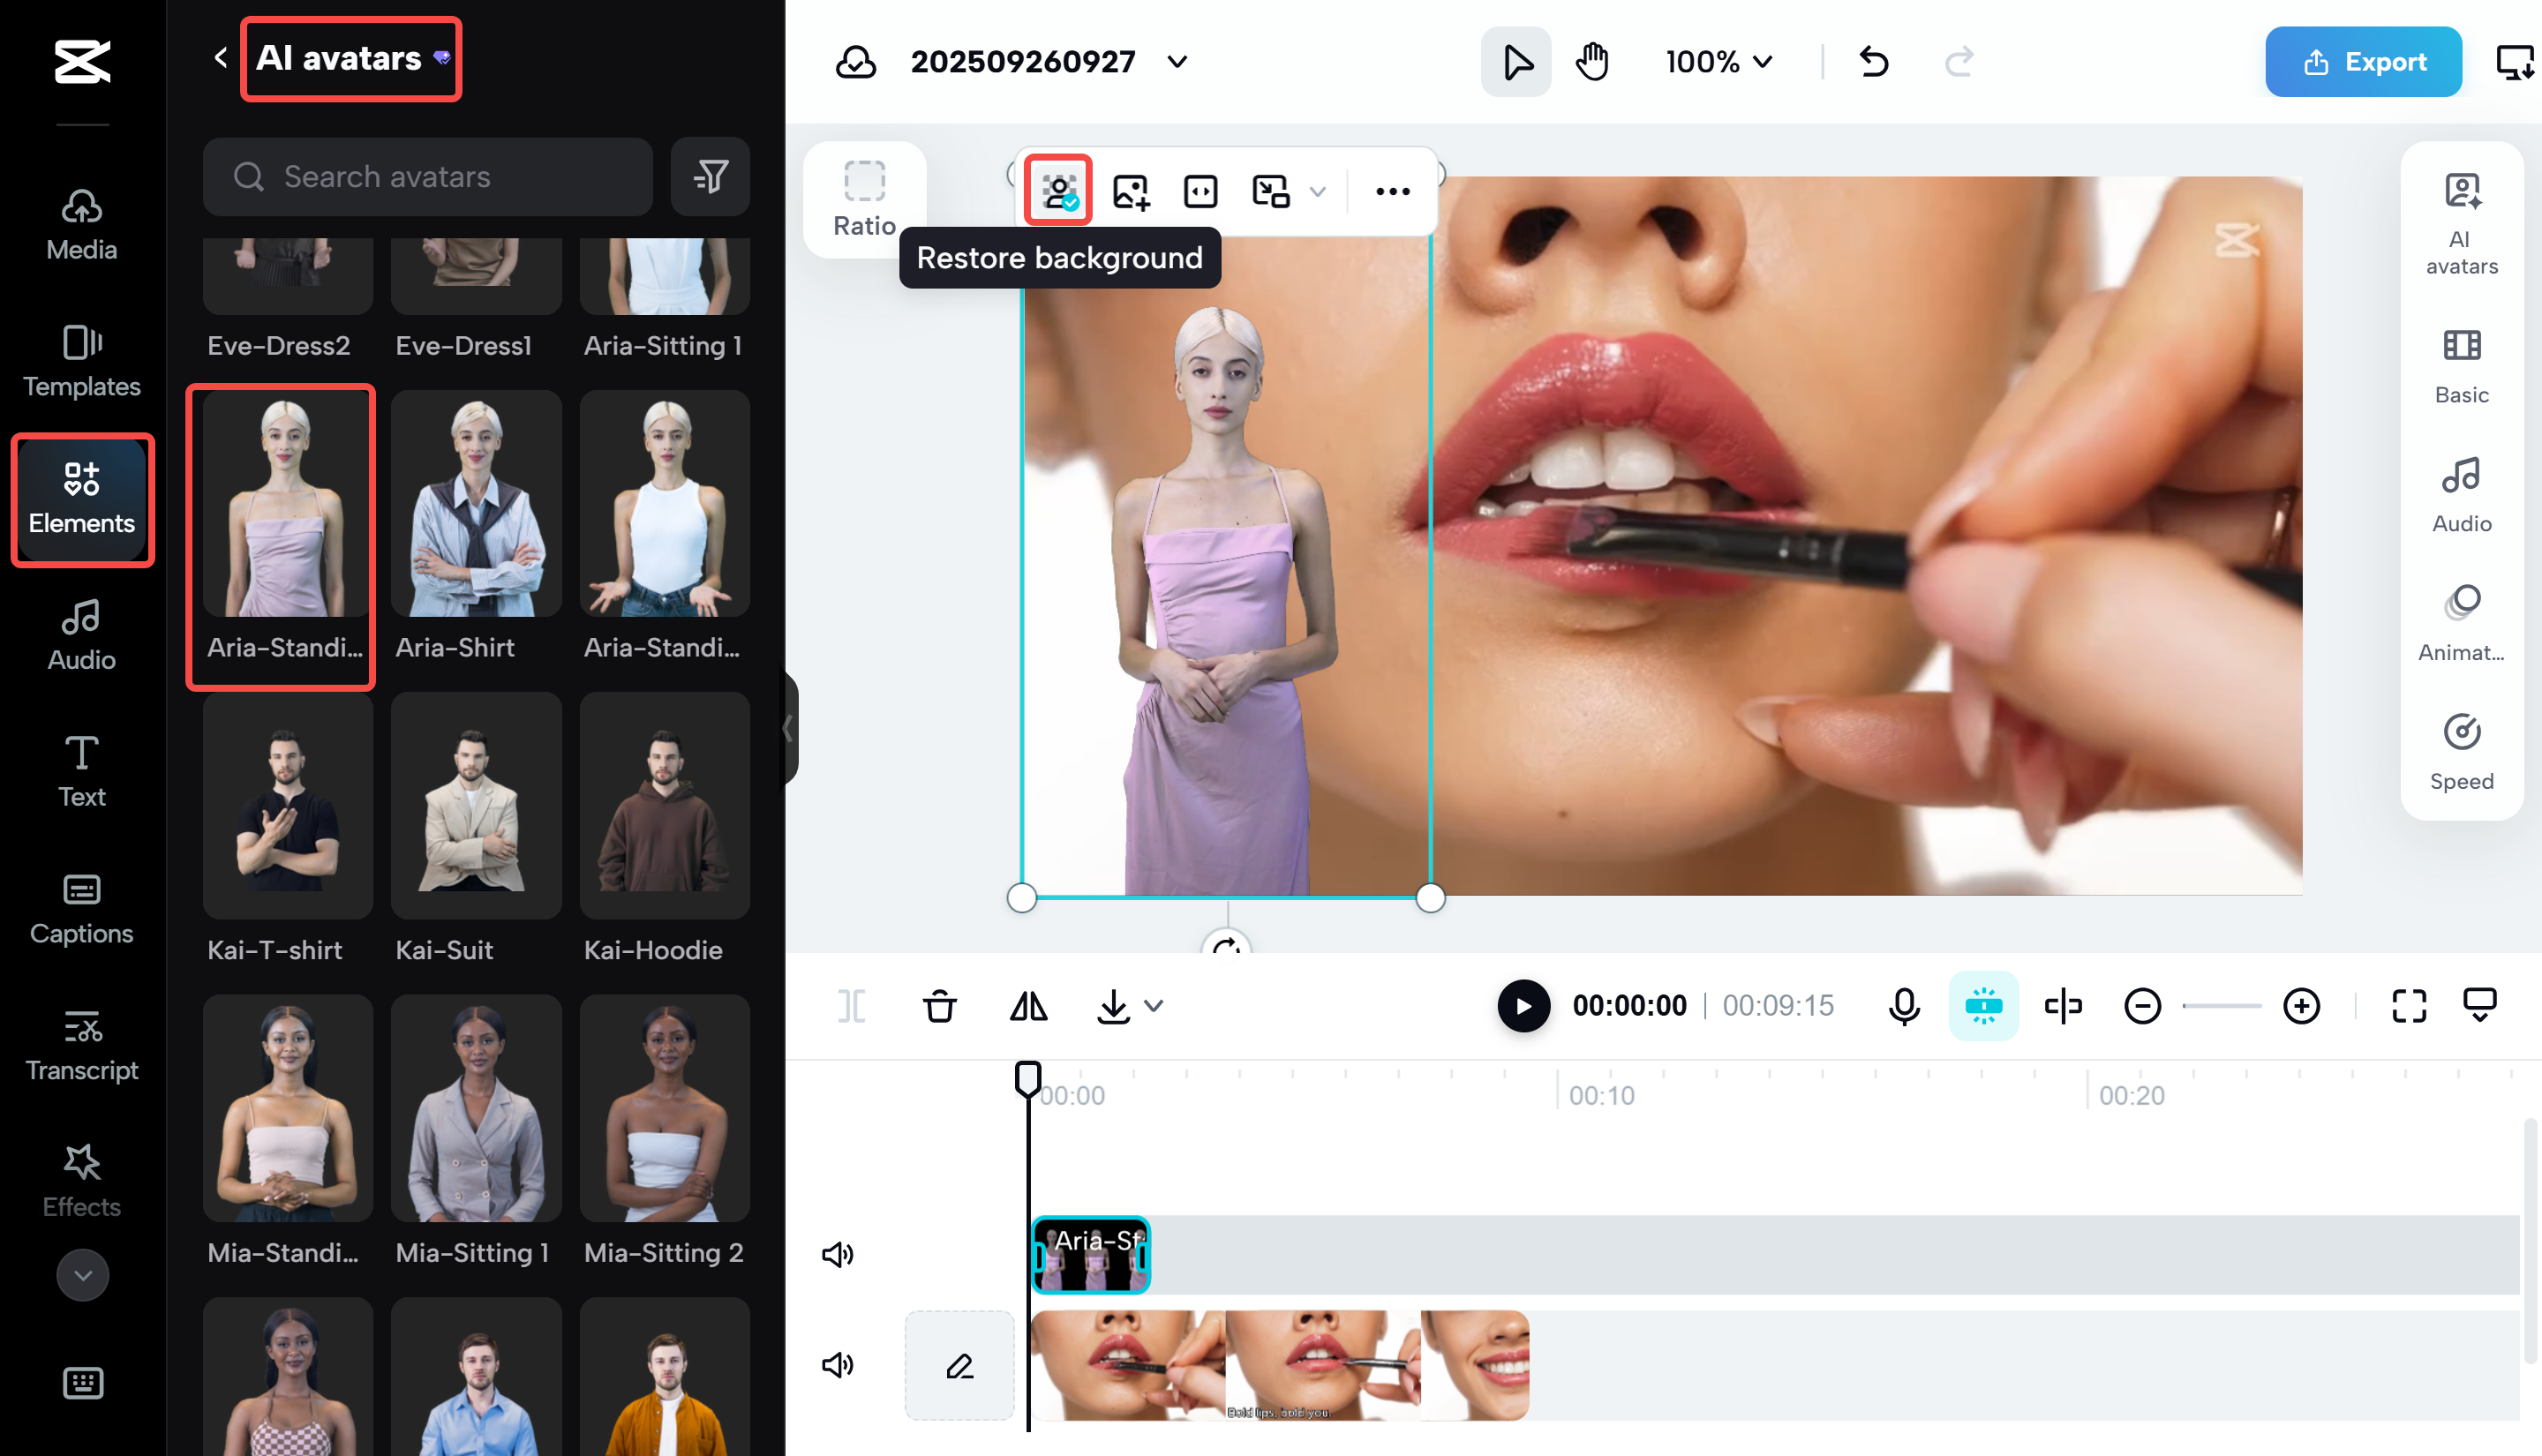2542x1456 pixels.
Task: Click the split clip tool
Action: 851,1006
